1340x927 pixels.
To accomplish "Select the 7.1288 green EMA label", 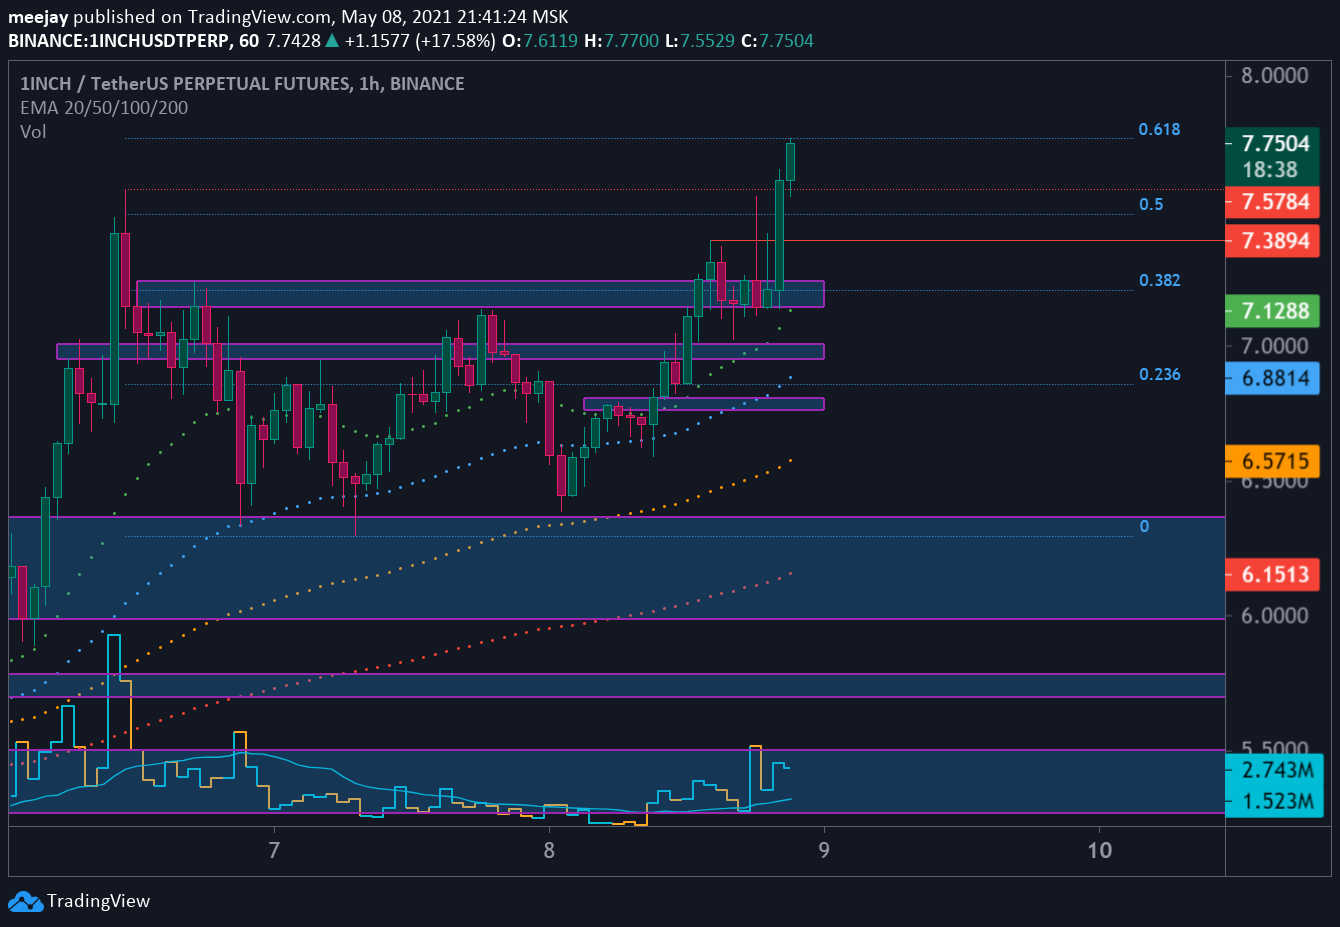I will [1274, 311].
